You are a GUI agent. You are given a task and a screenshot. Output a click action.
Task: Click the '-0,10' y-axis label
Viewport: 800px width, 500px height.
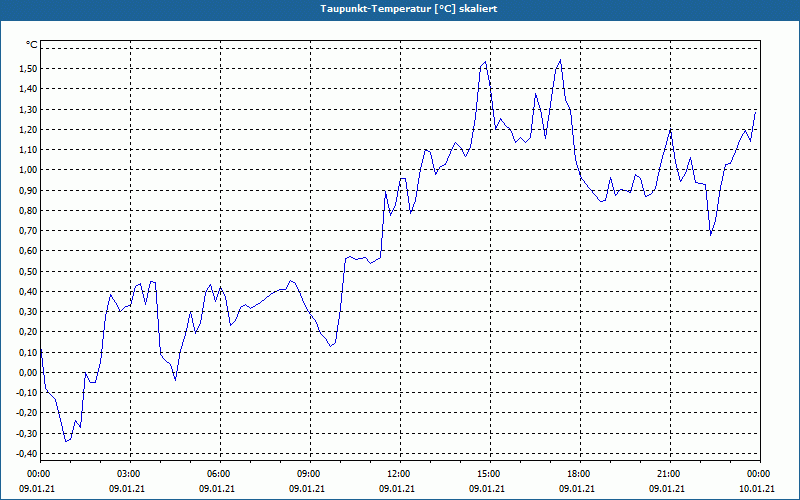27,393
